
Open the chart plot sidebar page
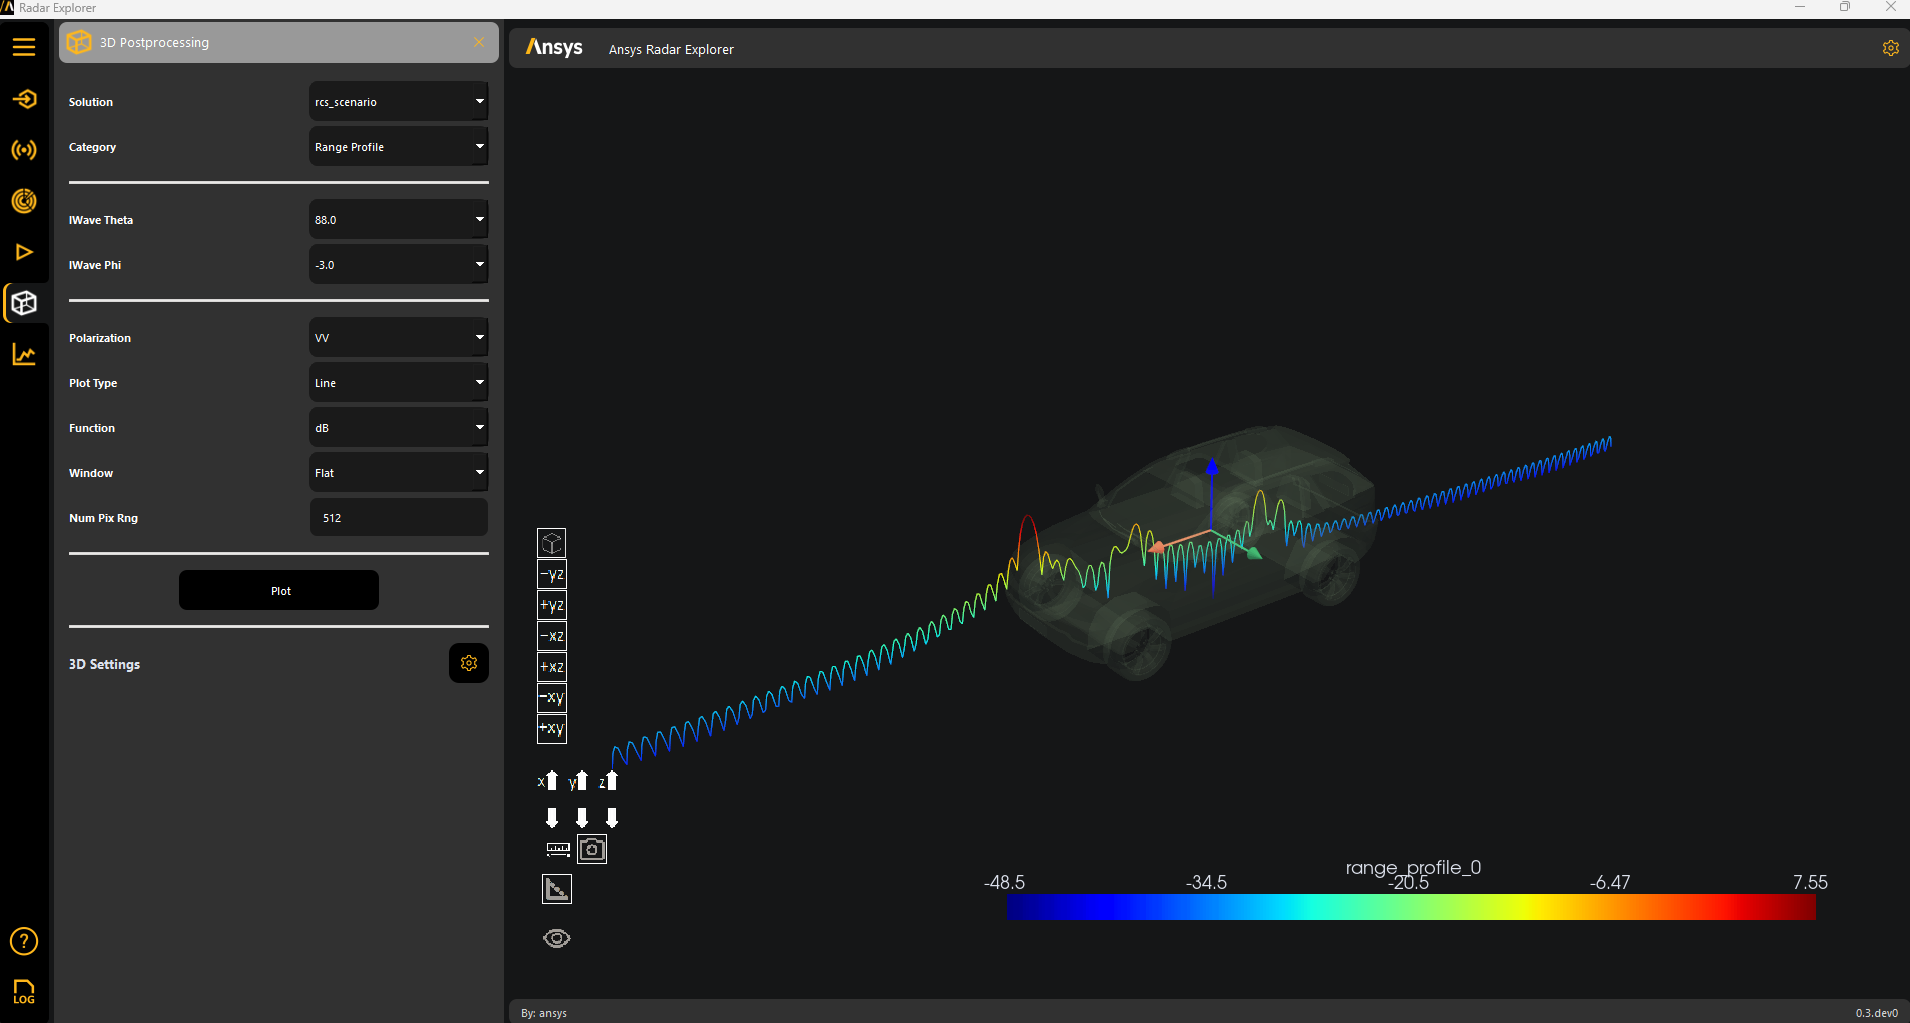24,355
